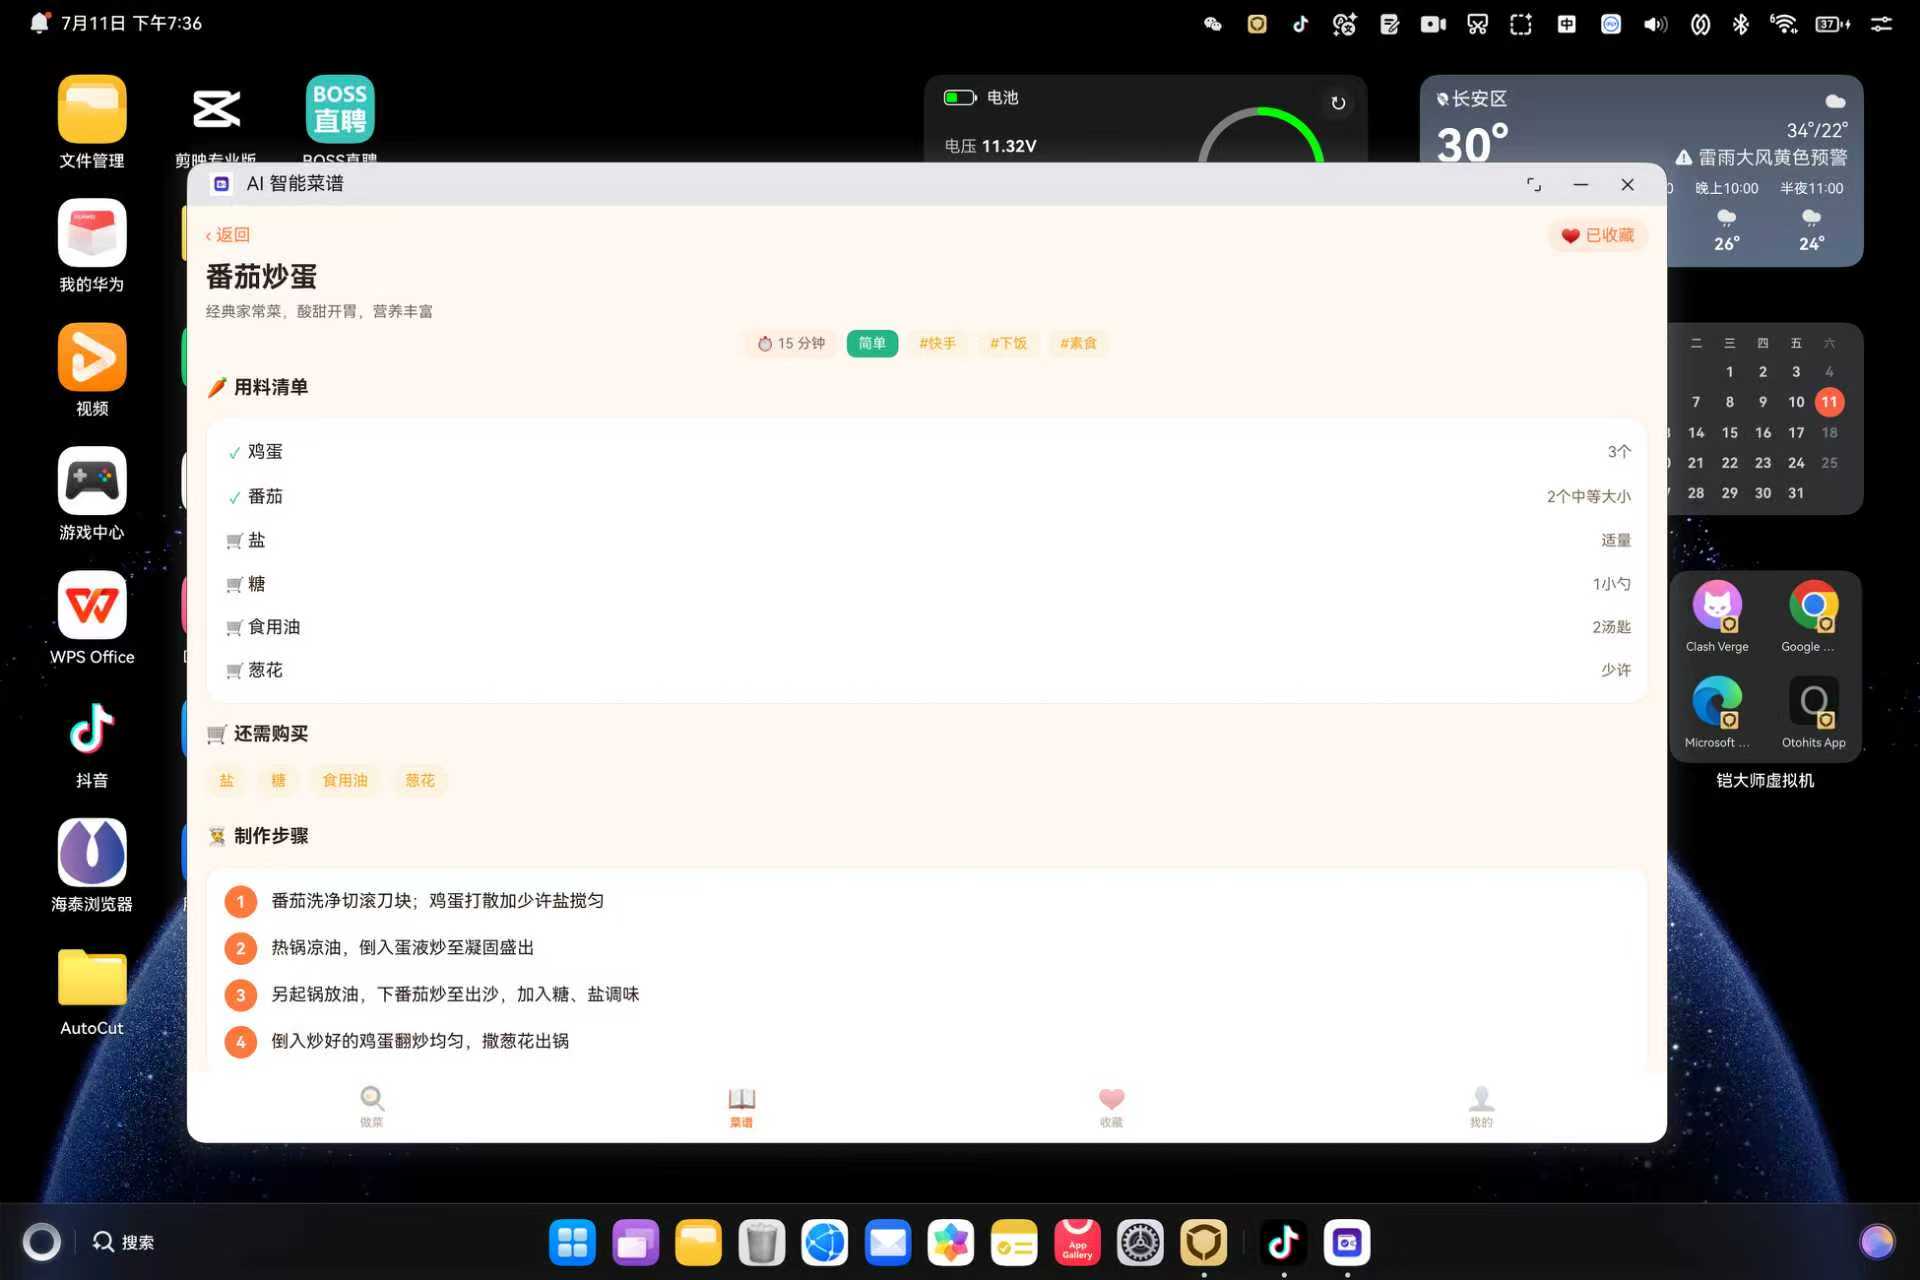Click step 2 热锅凉油 text
Image resolution: width=1920 pixels, height=1280 pixels.
tap(402, 948)
